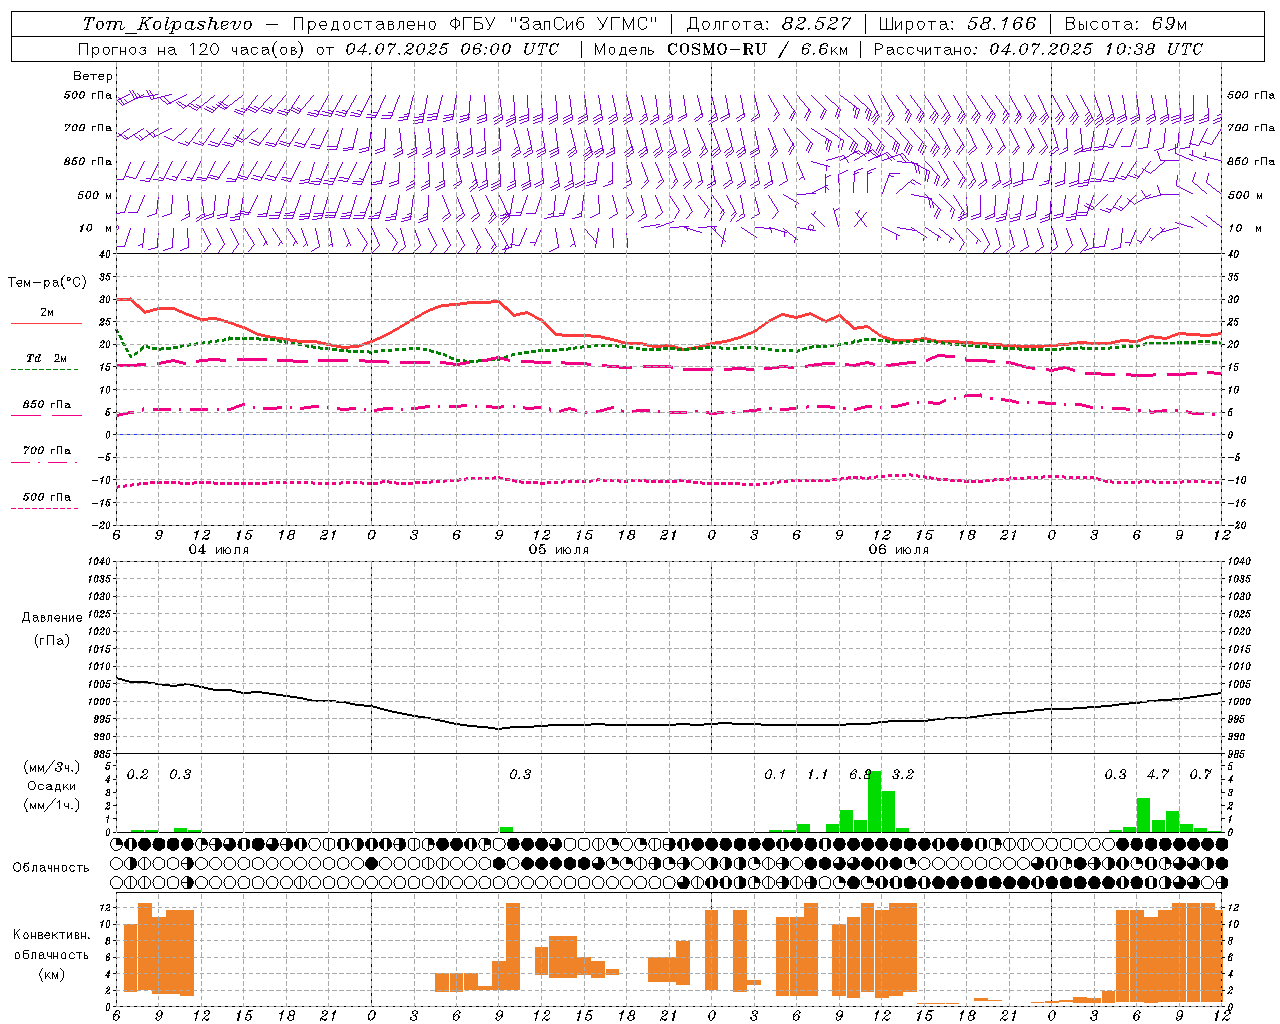Click the Конвективн. convective cloud label
The image size is (1280, 1024).
point(52,935)
